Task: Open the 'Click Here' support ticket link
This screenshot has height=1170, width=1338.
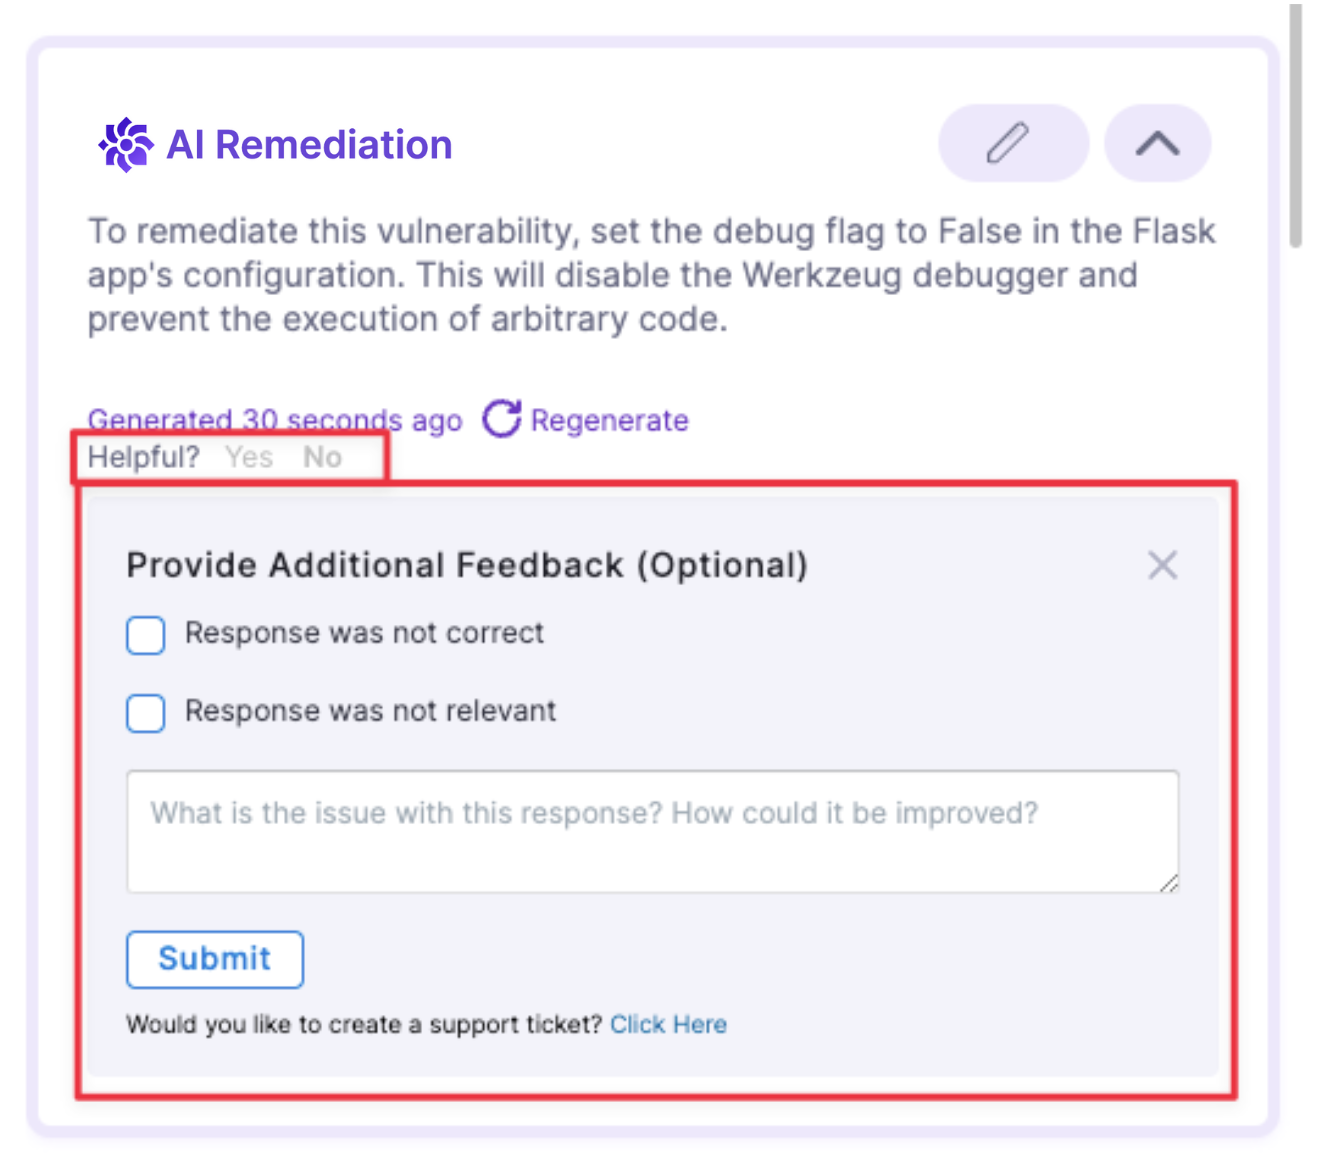Action: (668, 1025)
